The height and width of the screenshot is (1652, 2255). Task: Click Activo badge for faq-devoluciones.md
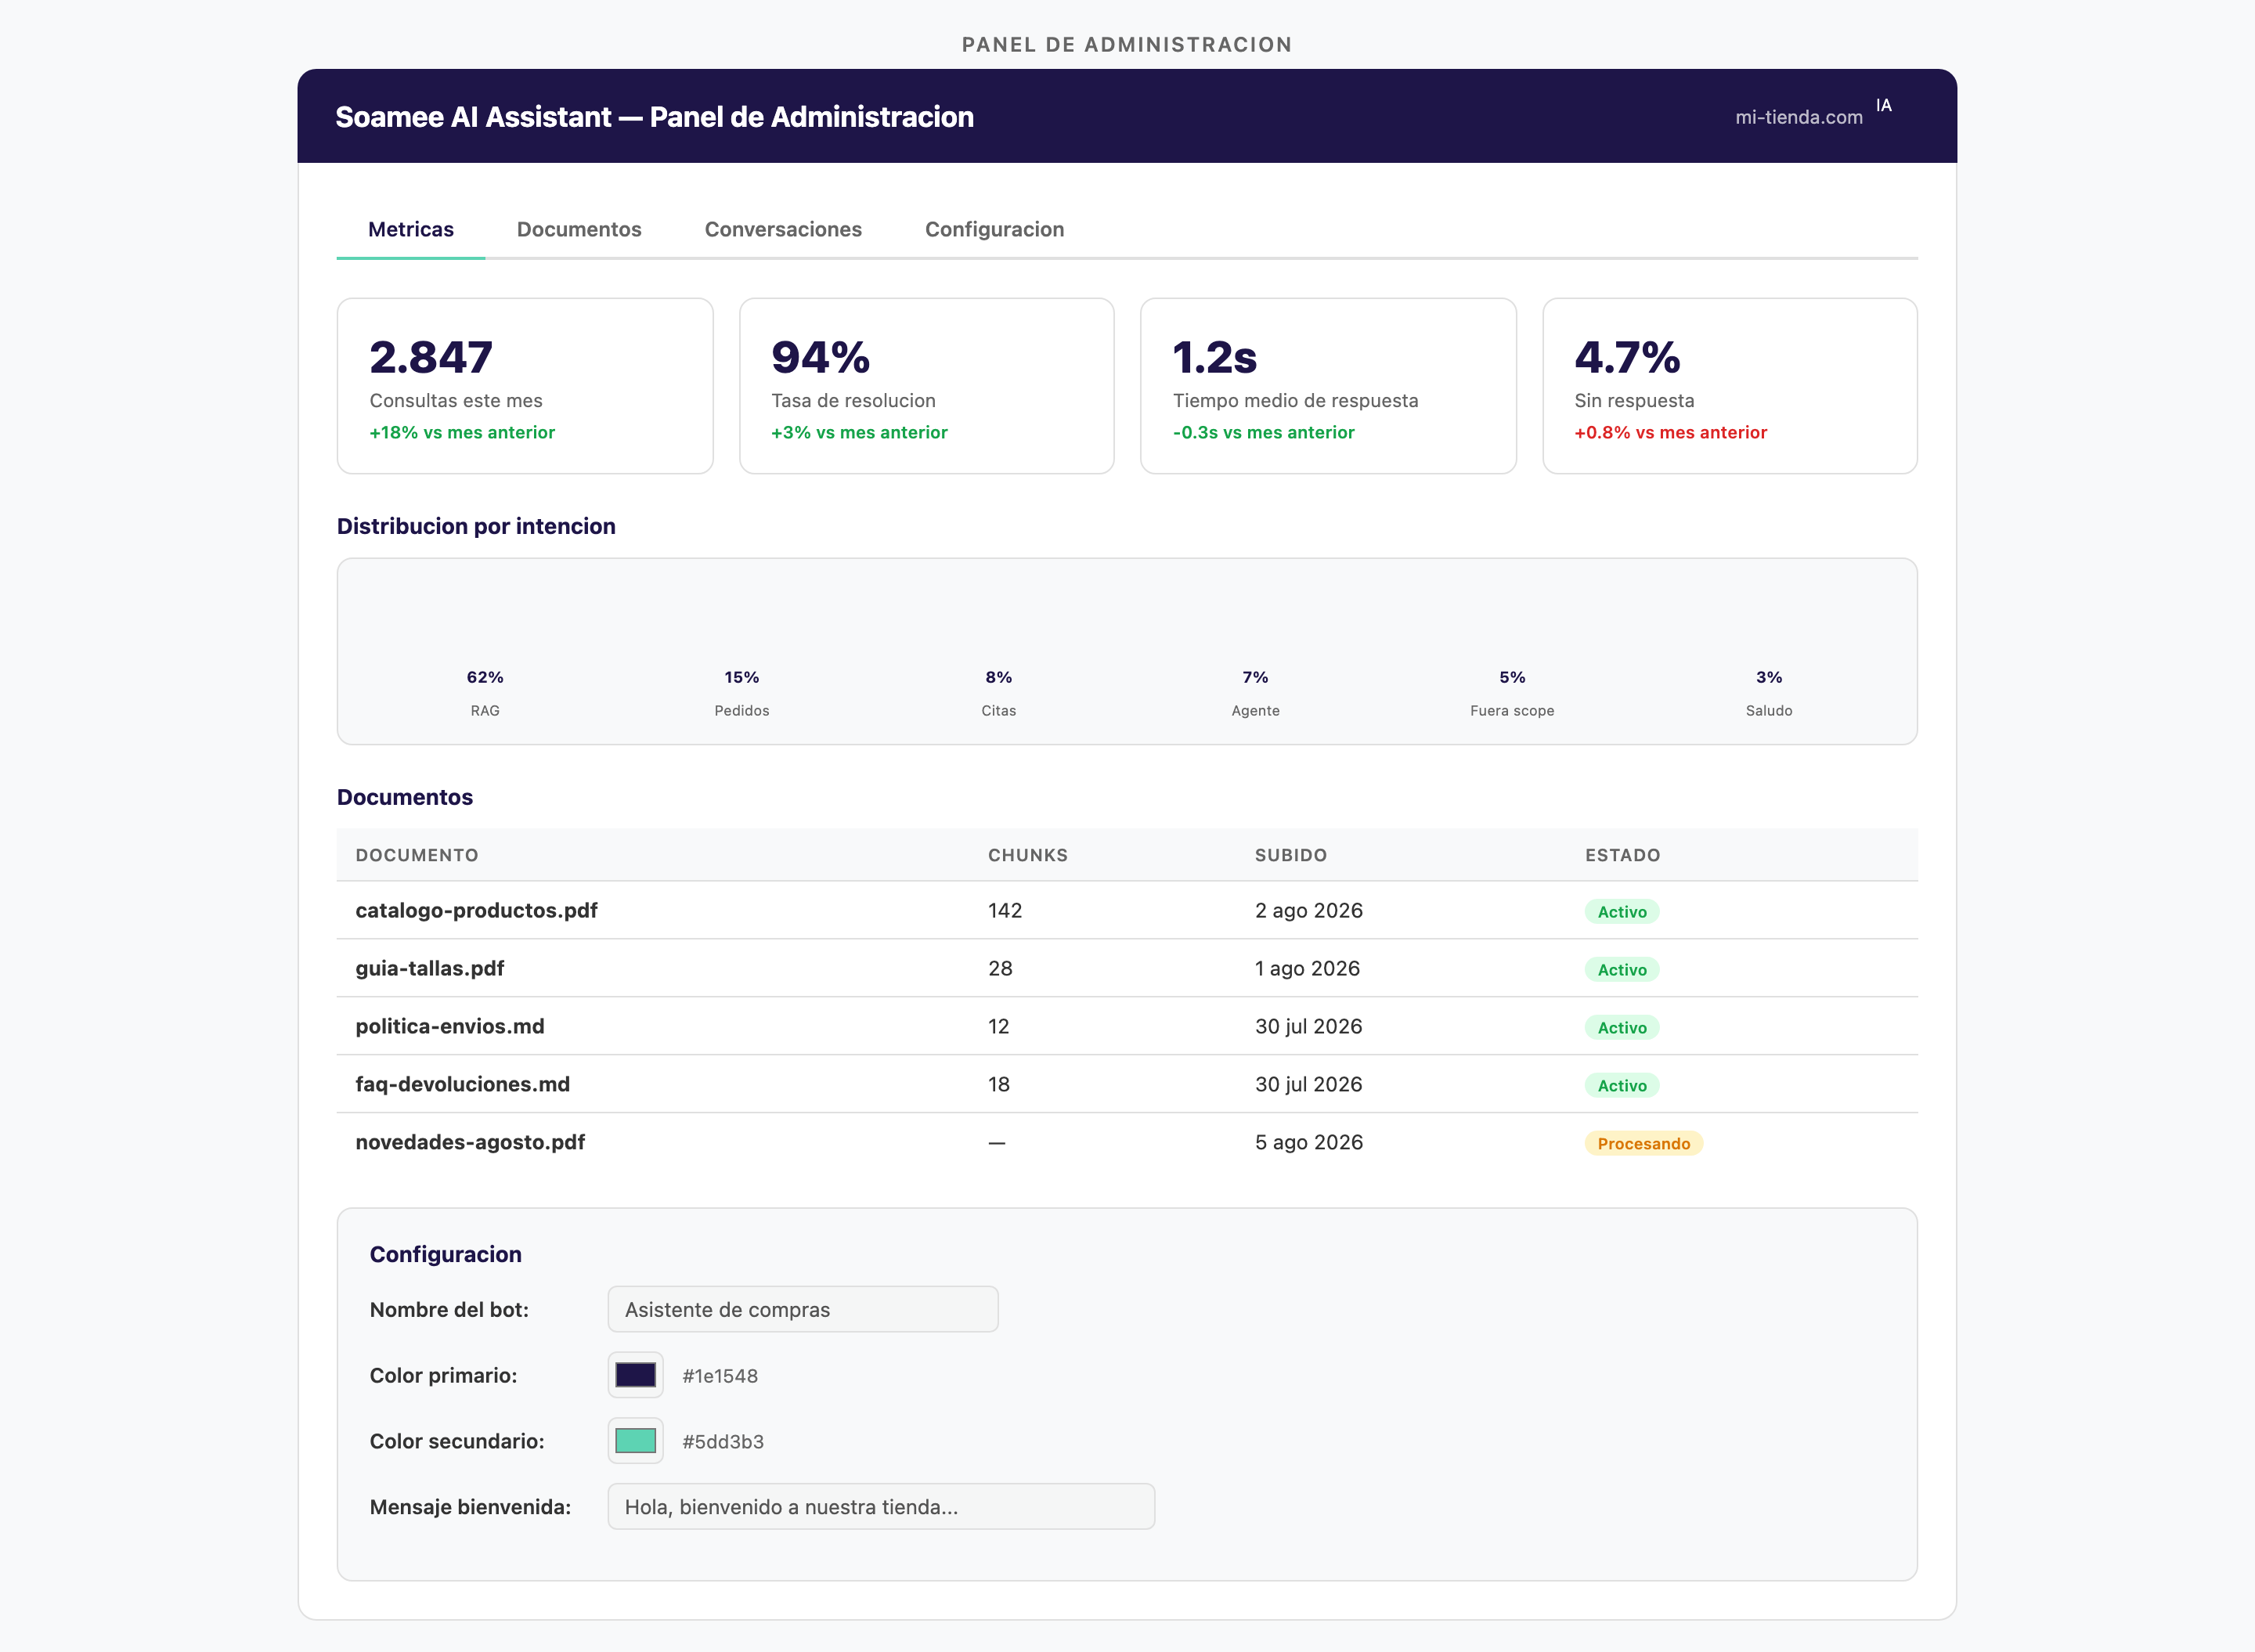(x=1622, y=1085)
